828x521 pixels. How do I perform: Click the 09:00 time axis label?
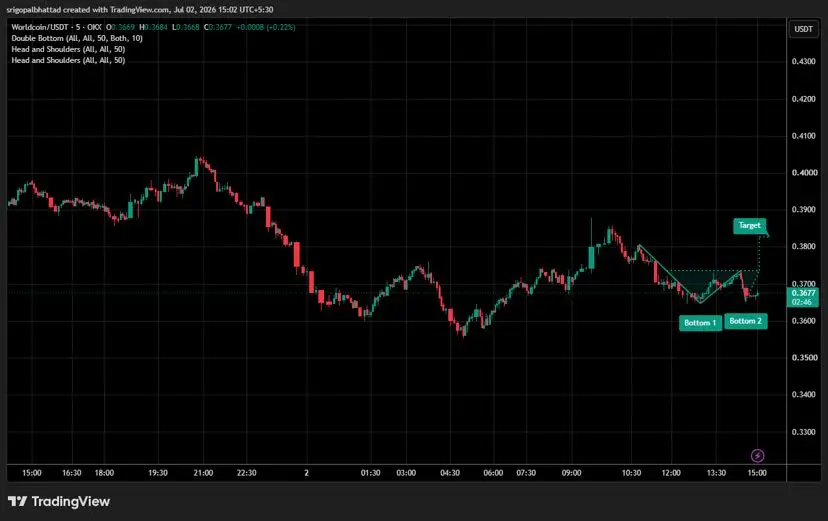(571, 472)
